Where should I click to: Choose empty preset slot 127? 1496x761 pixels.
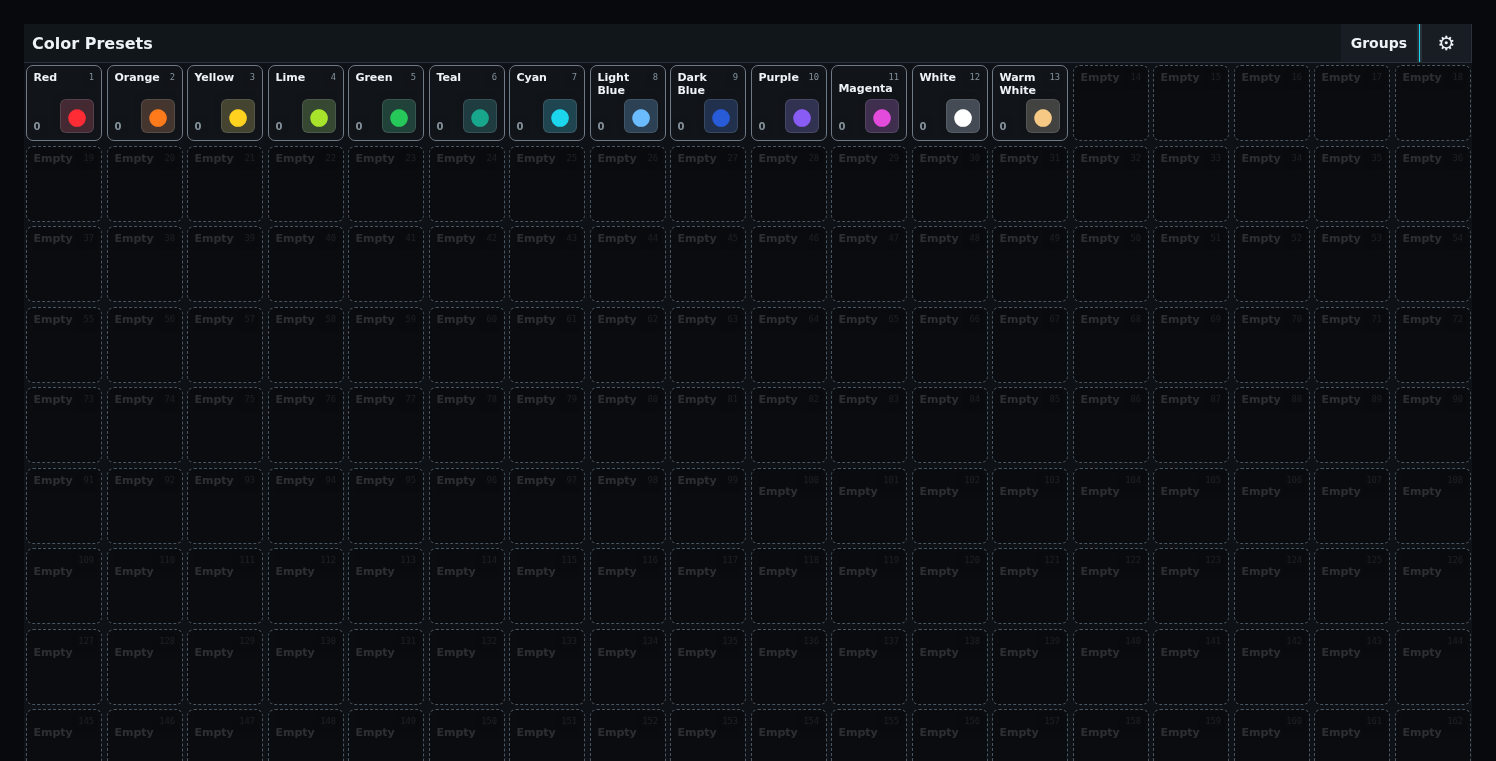(x=64, y=667)
